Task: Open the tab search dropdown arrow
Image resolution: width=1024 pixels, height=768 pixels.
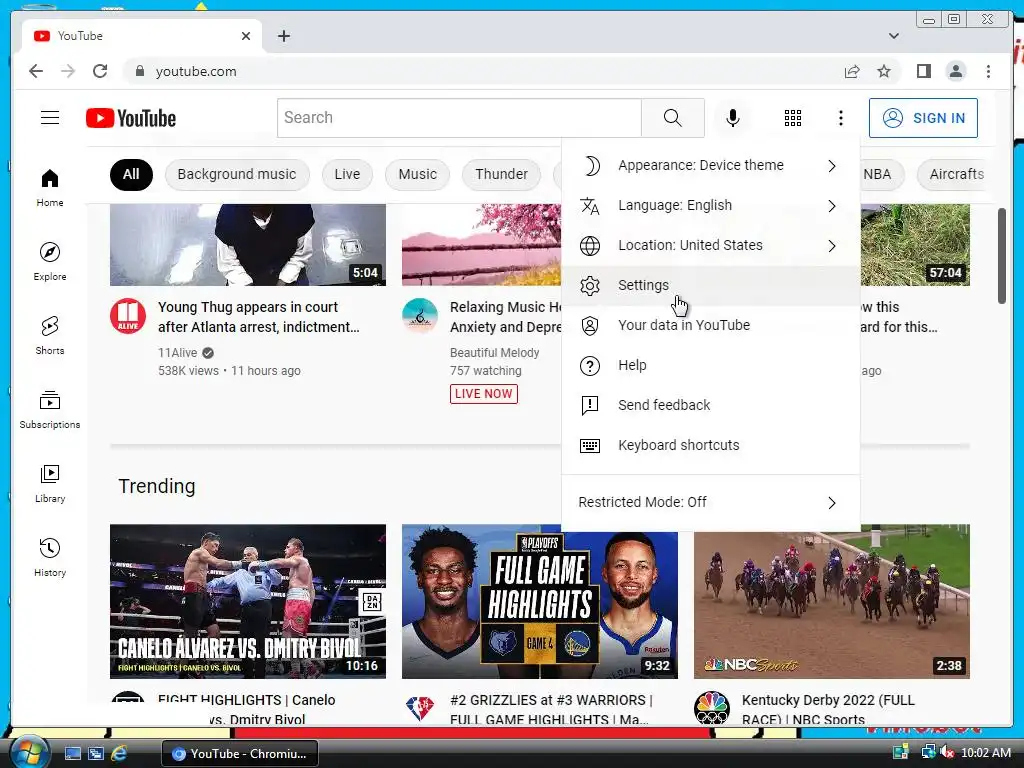Action: point(893,36)
